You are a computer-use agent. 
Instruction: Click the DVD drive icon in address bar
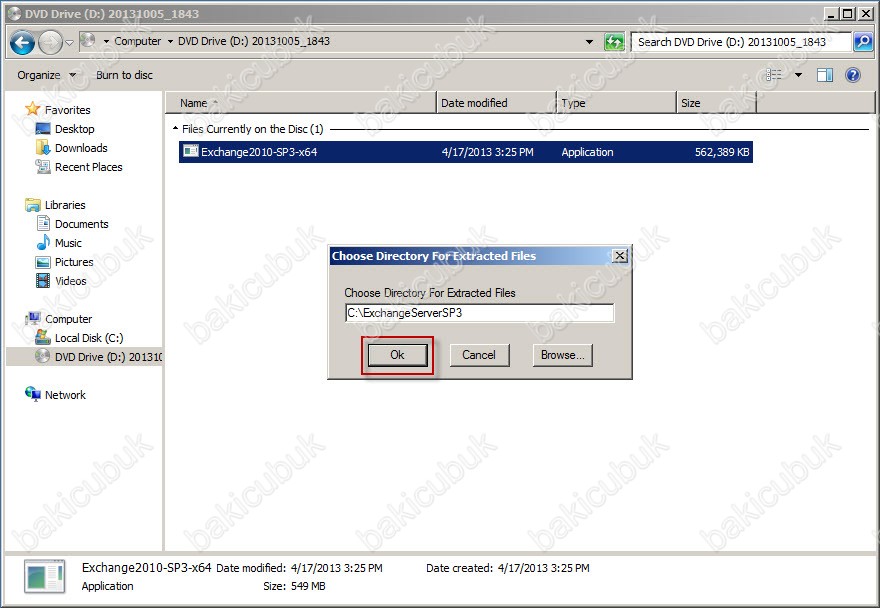[x=88, y=40]
